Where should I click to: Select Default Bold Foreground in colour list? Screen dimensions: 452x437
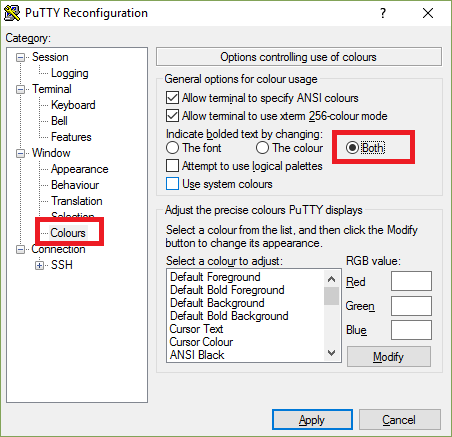pyautogui.click(x=227, y=290)
